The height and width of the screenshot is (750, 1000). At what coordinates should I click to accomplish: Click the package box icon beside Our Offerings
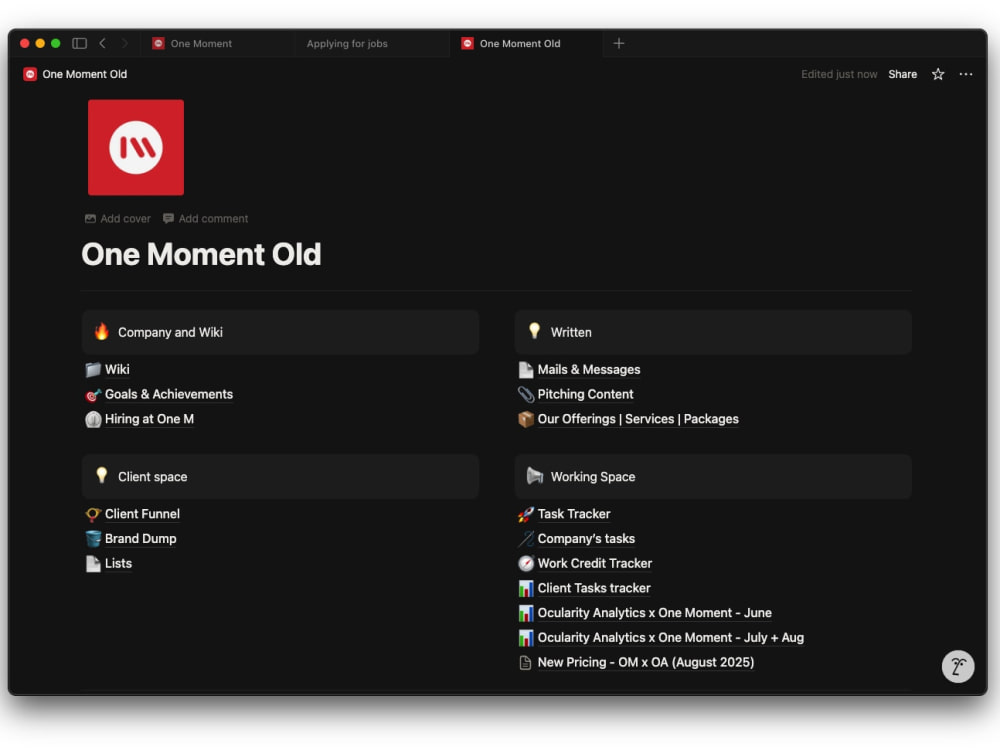click(526, 420)
